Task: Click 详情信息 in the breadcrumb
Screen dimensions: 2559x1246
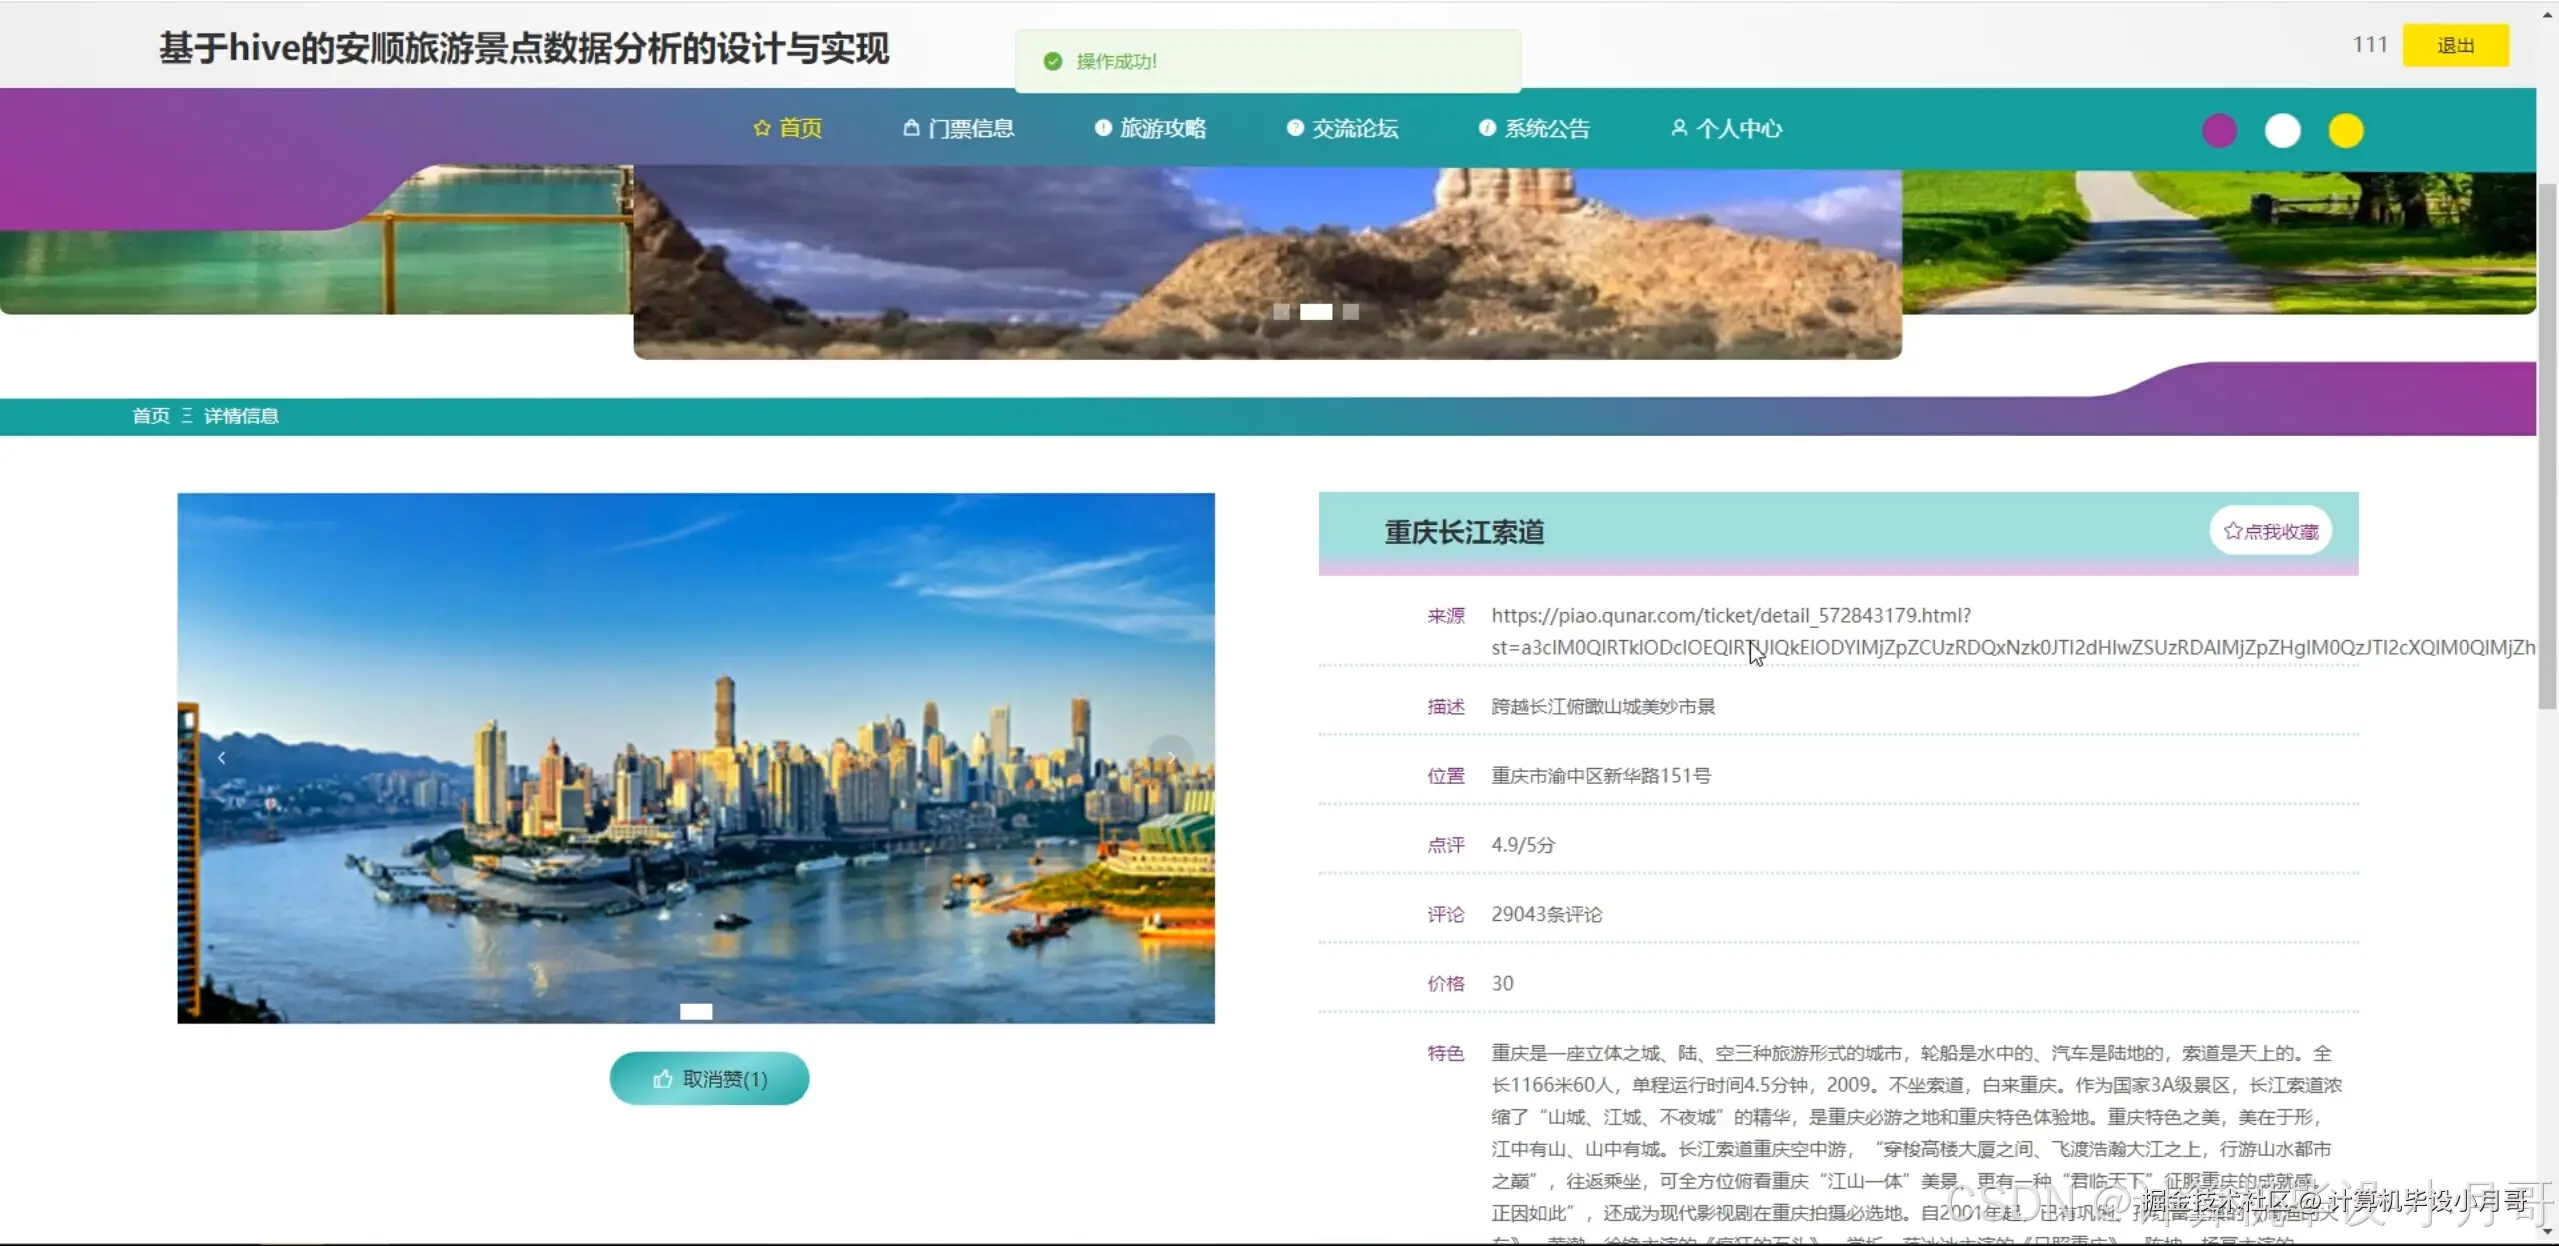Action: [242, 415]
